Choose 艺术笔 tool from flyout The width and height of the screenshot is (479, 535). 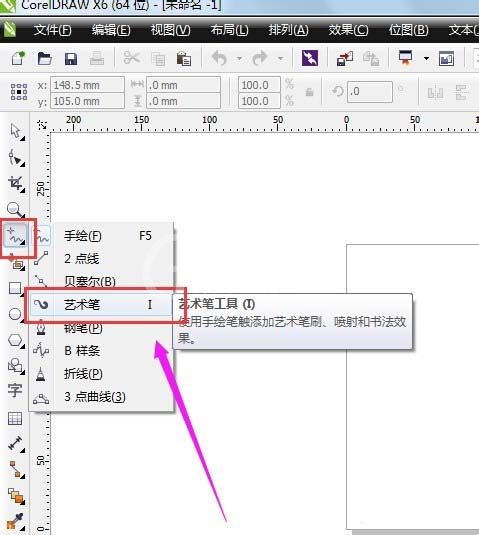pos(102,304)
